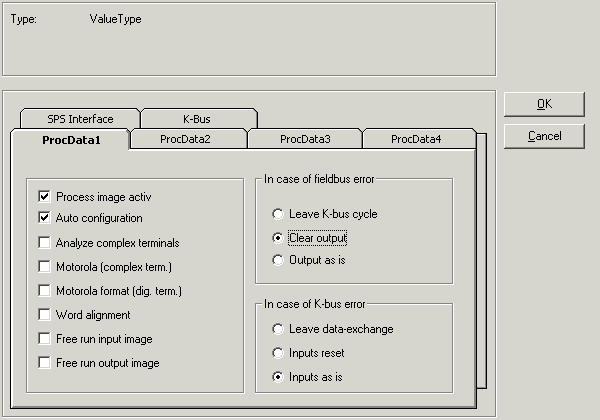The width and height of the screenshot is (600, 420).
Task: Open the K-Bus tab
Action: pyautogui.click(x=197, y=119)
